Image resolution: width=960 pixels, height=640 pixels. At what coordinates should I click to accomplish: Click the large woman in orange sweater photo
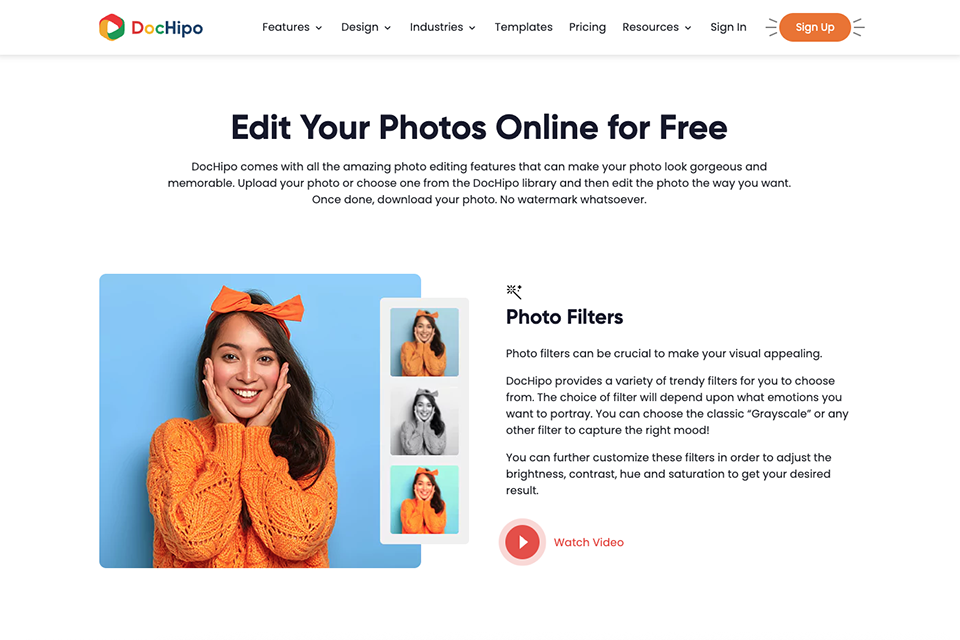tap(260, 421)
